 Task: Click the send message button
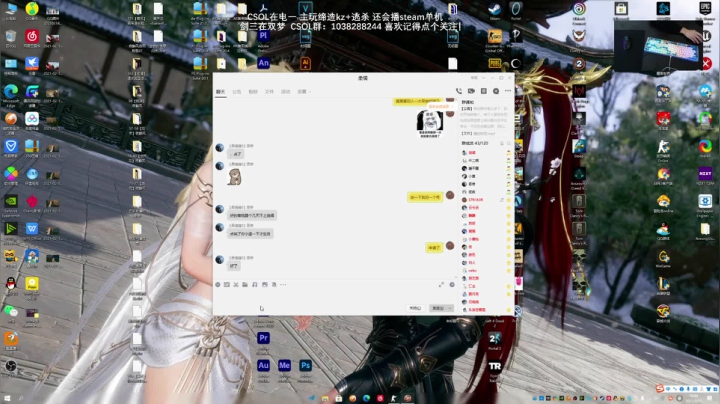(x=438, y=308)
